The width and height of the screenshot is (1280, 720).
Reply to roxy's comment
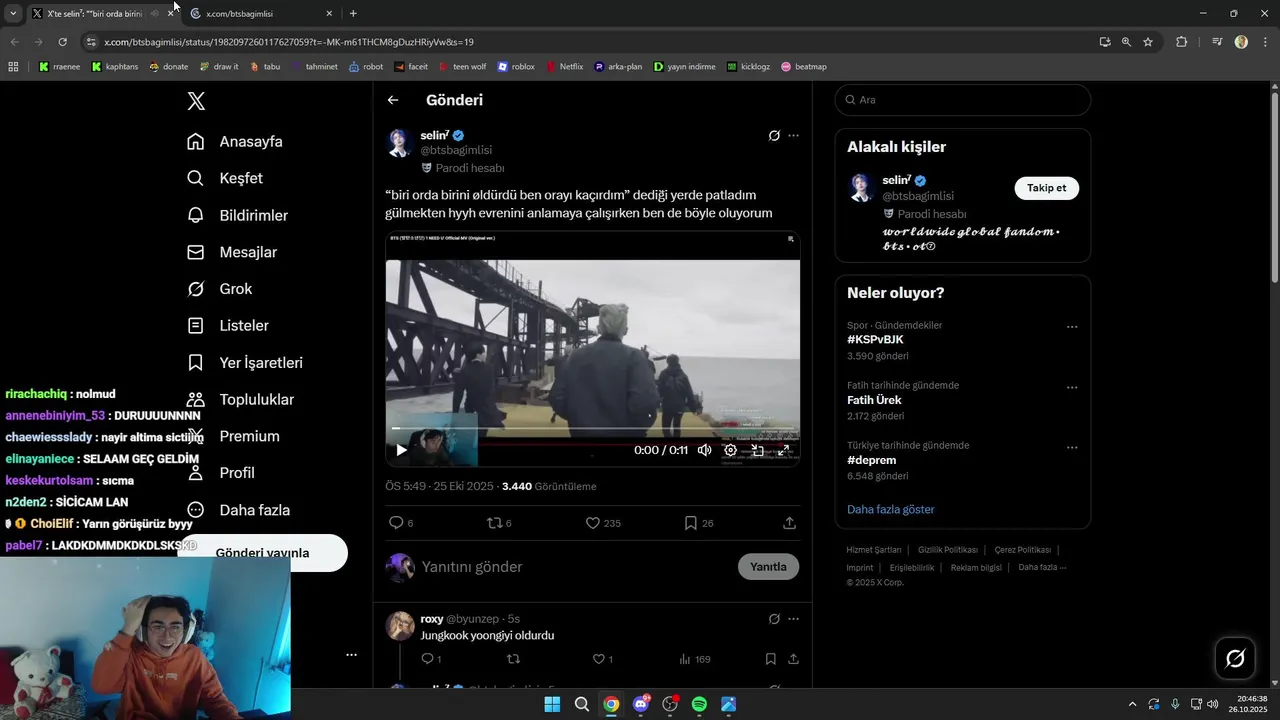pos(431,659)
